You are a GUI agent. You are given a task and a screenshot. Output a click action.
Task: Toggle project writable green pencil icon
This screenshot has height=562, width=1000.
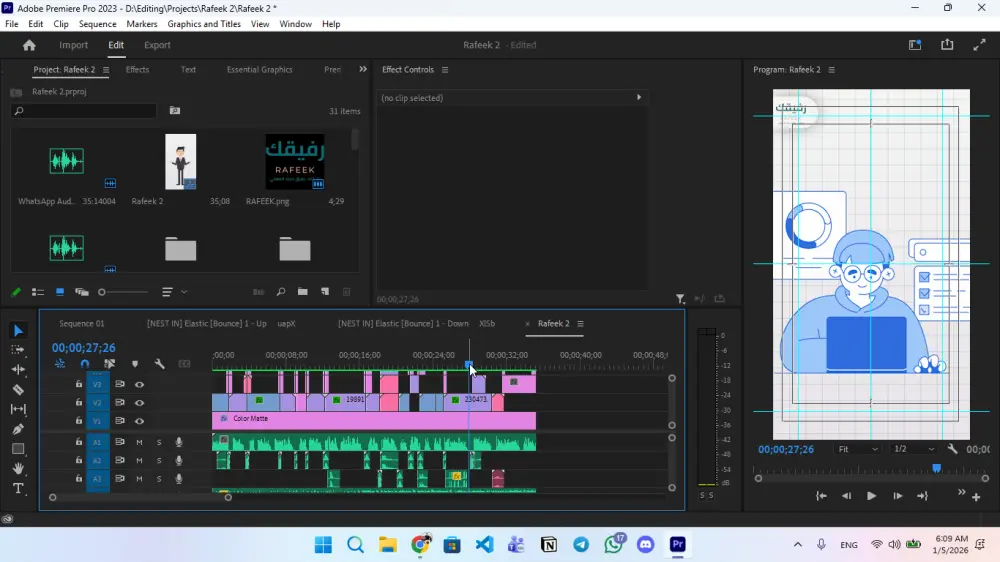click(16, 292)
